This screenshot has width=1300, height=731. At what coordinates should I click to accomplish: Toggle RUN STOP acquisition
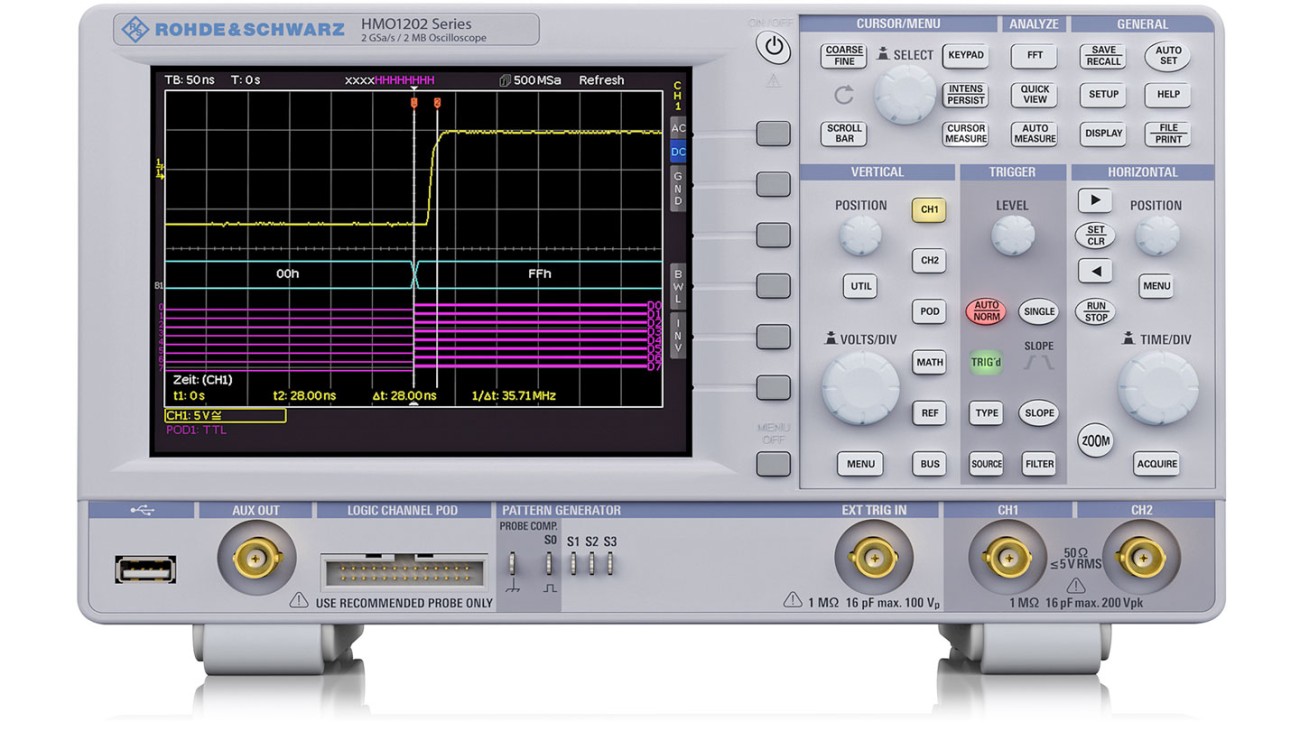point(1095,311)
